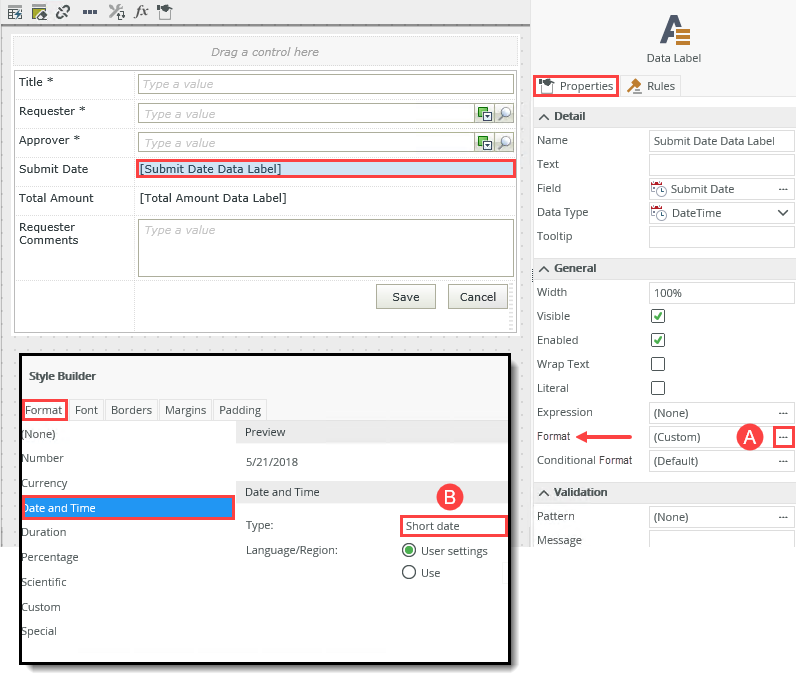796x689 pixels.
Task: Click the Tooltip property field
Action: click(721, 237)
